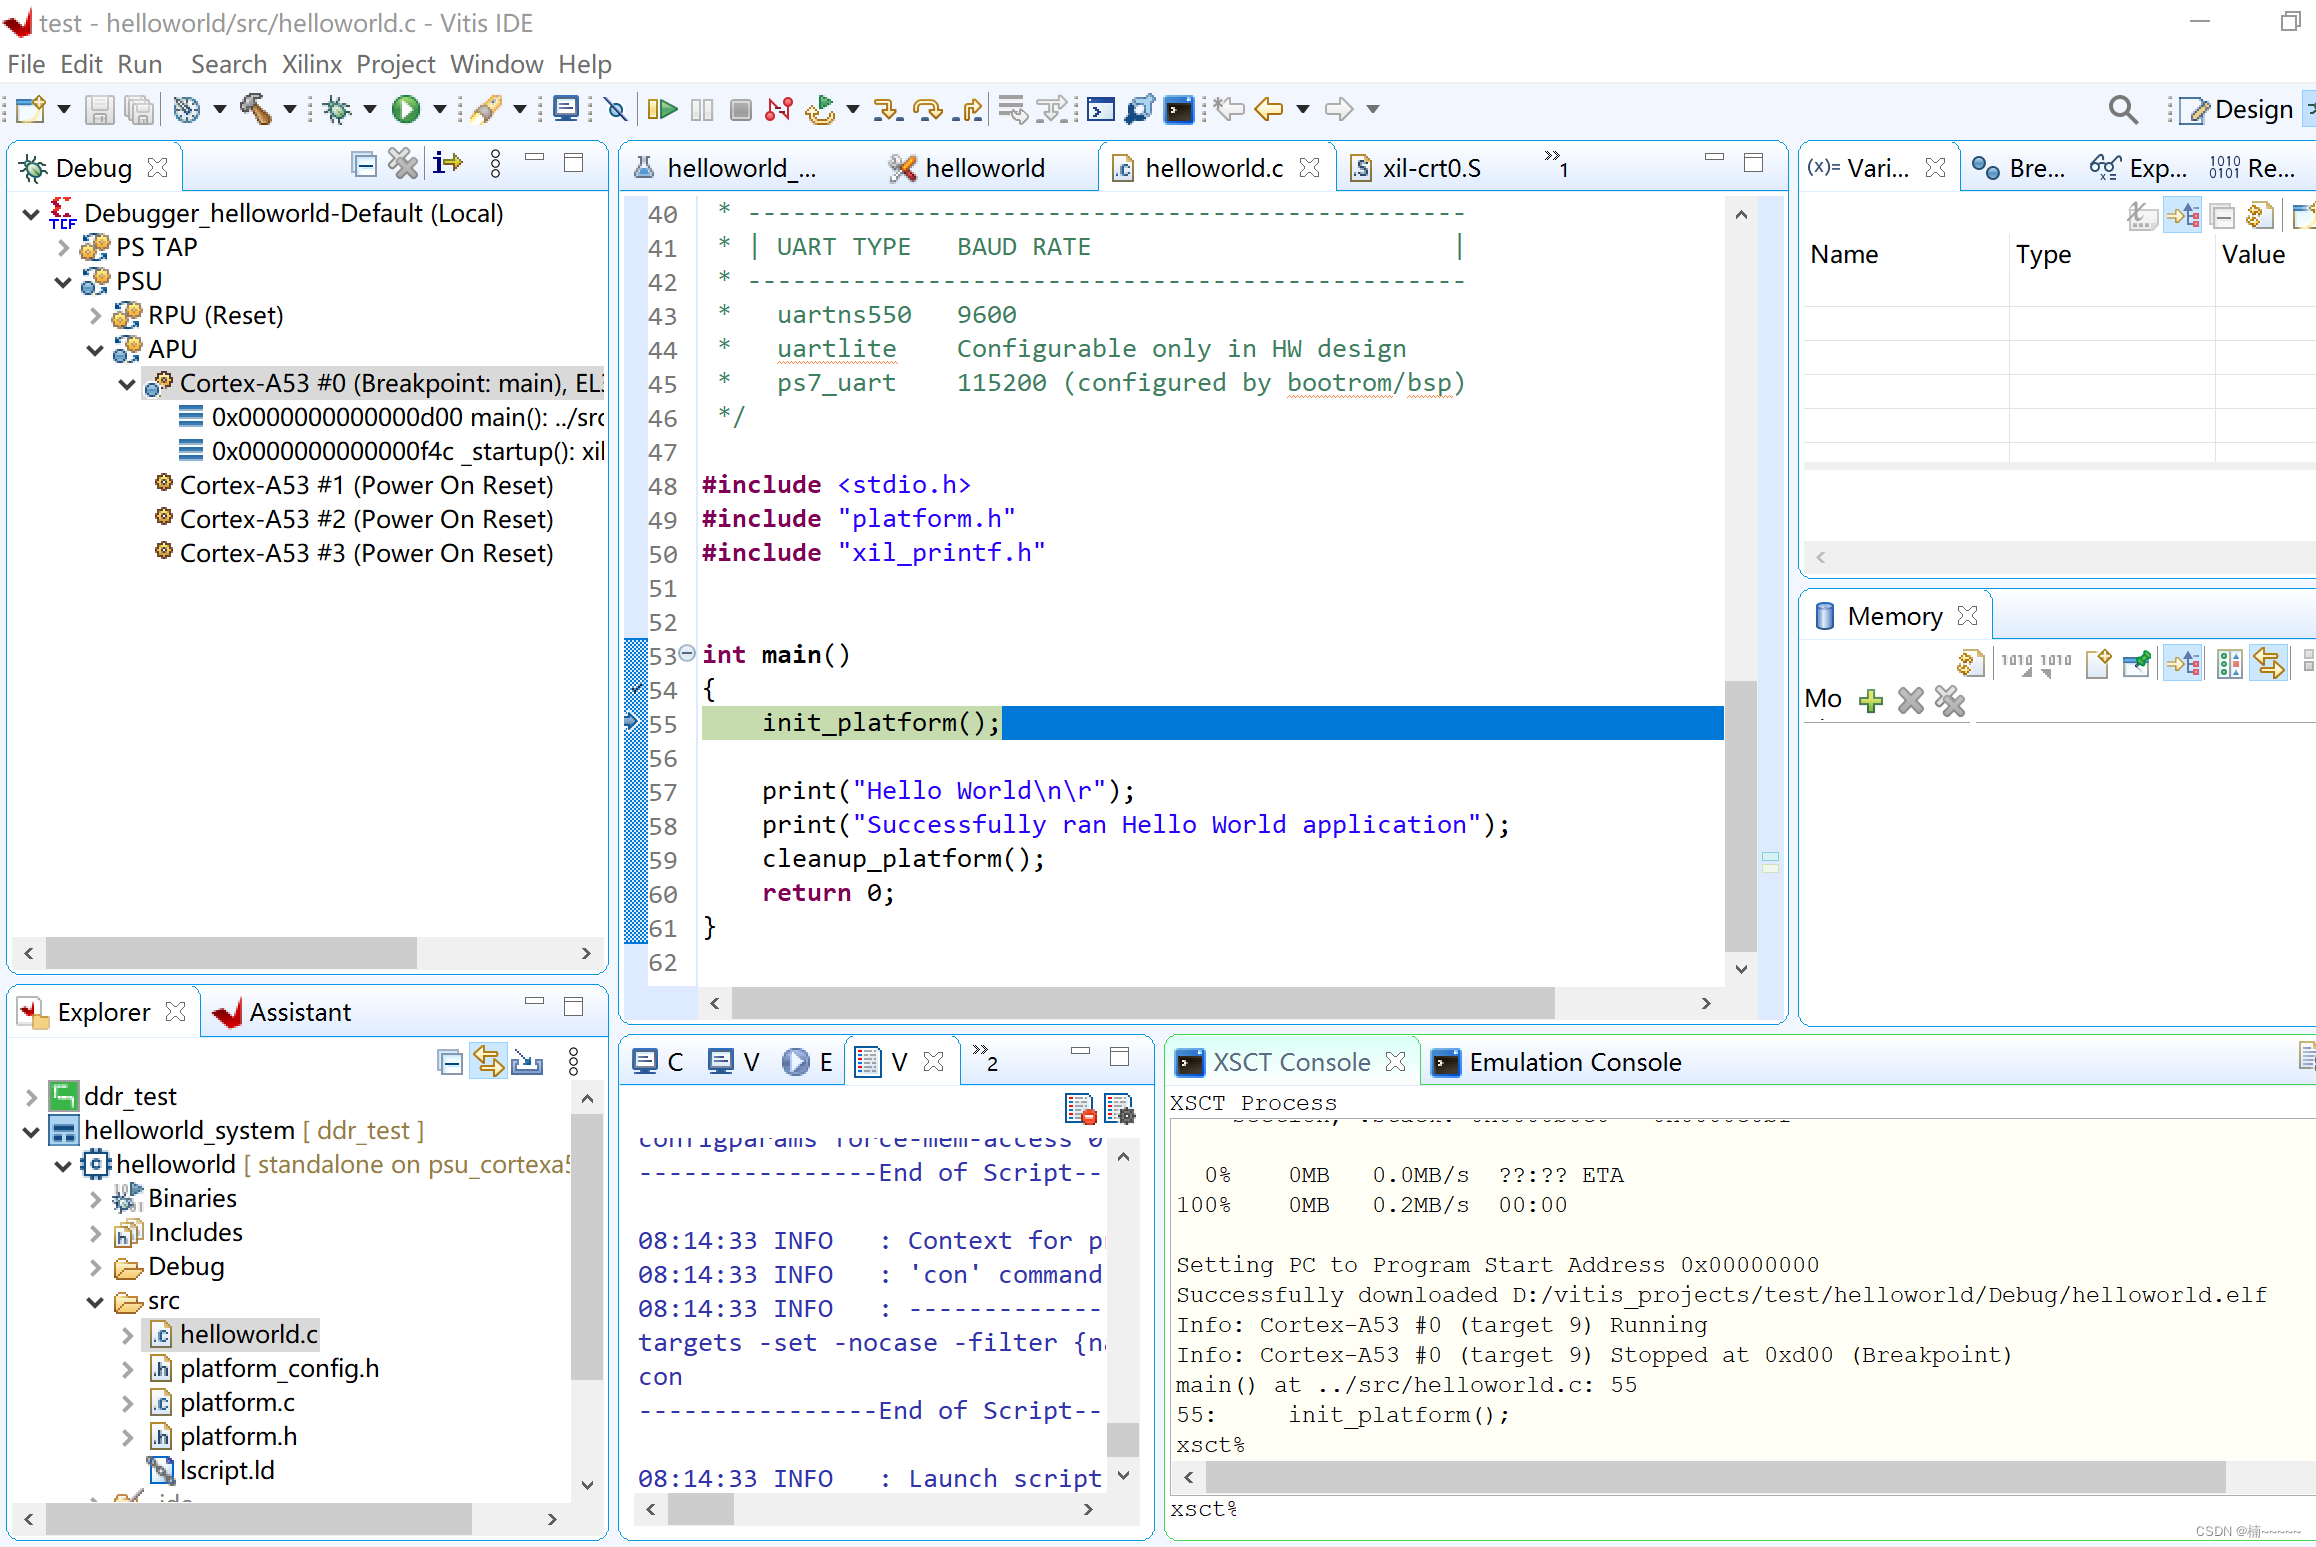Click the Step Into icon
This screenshot has height=1547, width=2316.
click(x=886, y=109)
